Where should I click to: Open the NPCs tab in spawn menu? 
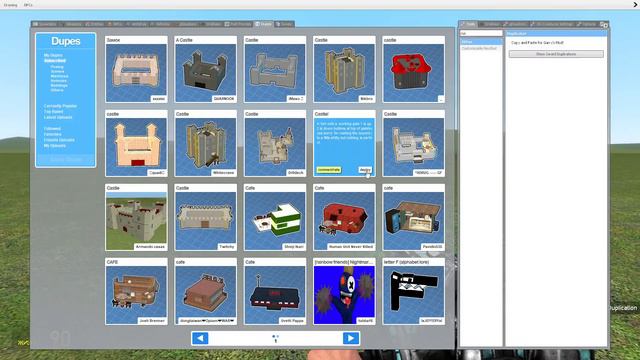coord(115,24)
